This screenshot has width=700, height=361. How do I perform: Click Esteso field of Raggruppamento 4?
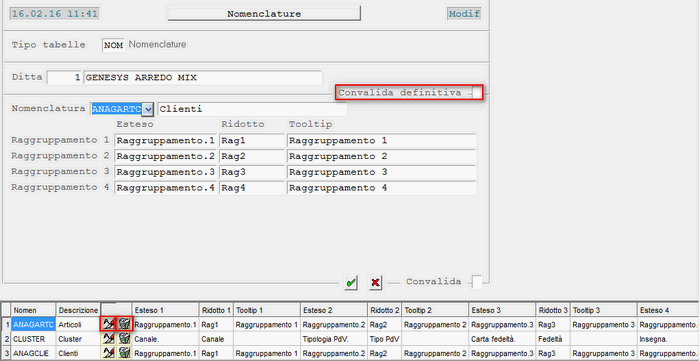pos(166,188)
